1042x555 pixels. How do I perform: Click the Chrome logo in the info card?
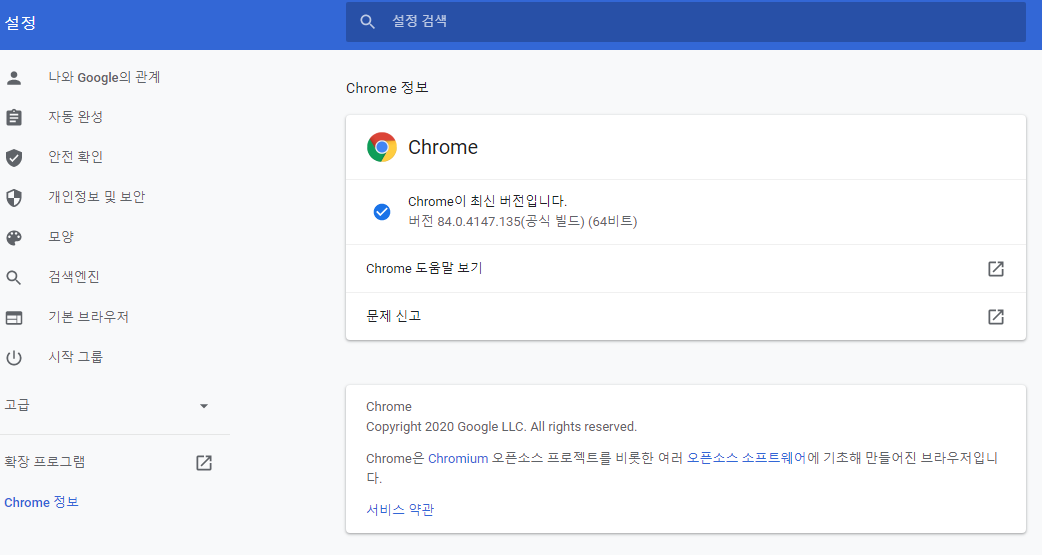(381, 147)
